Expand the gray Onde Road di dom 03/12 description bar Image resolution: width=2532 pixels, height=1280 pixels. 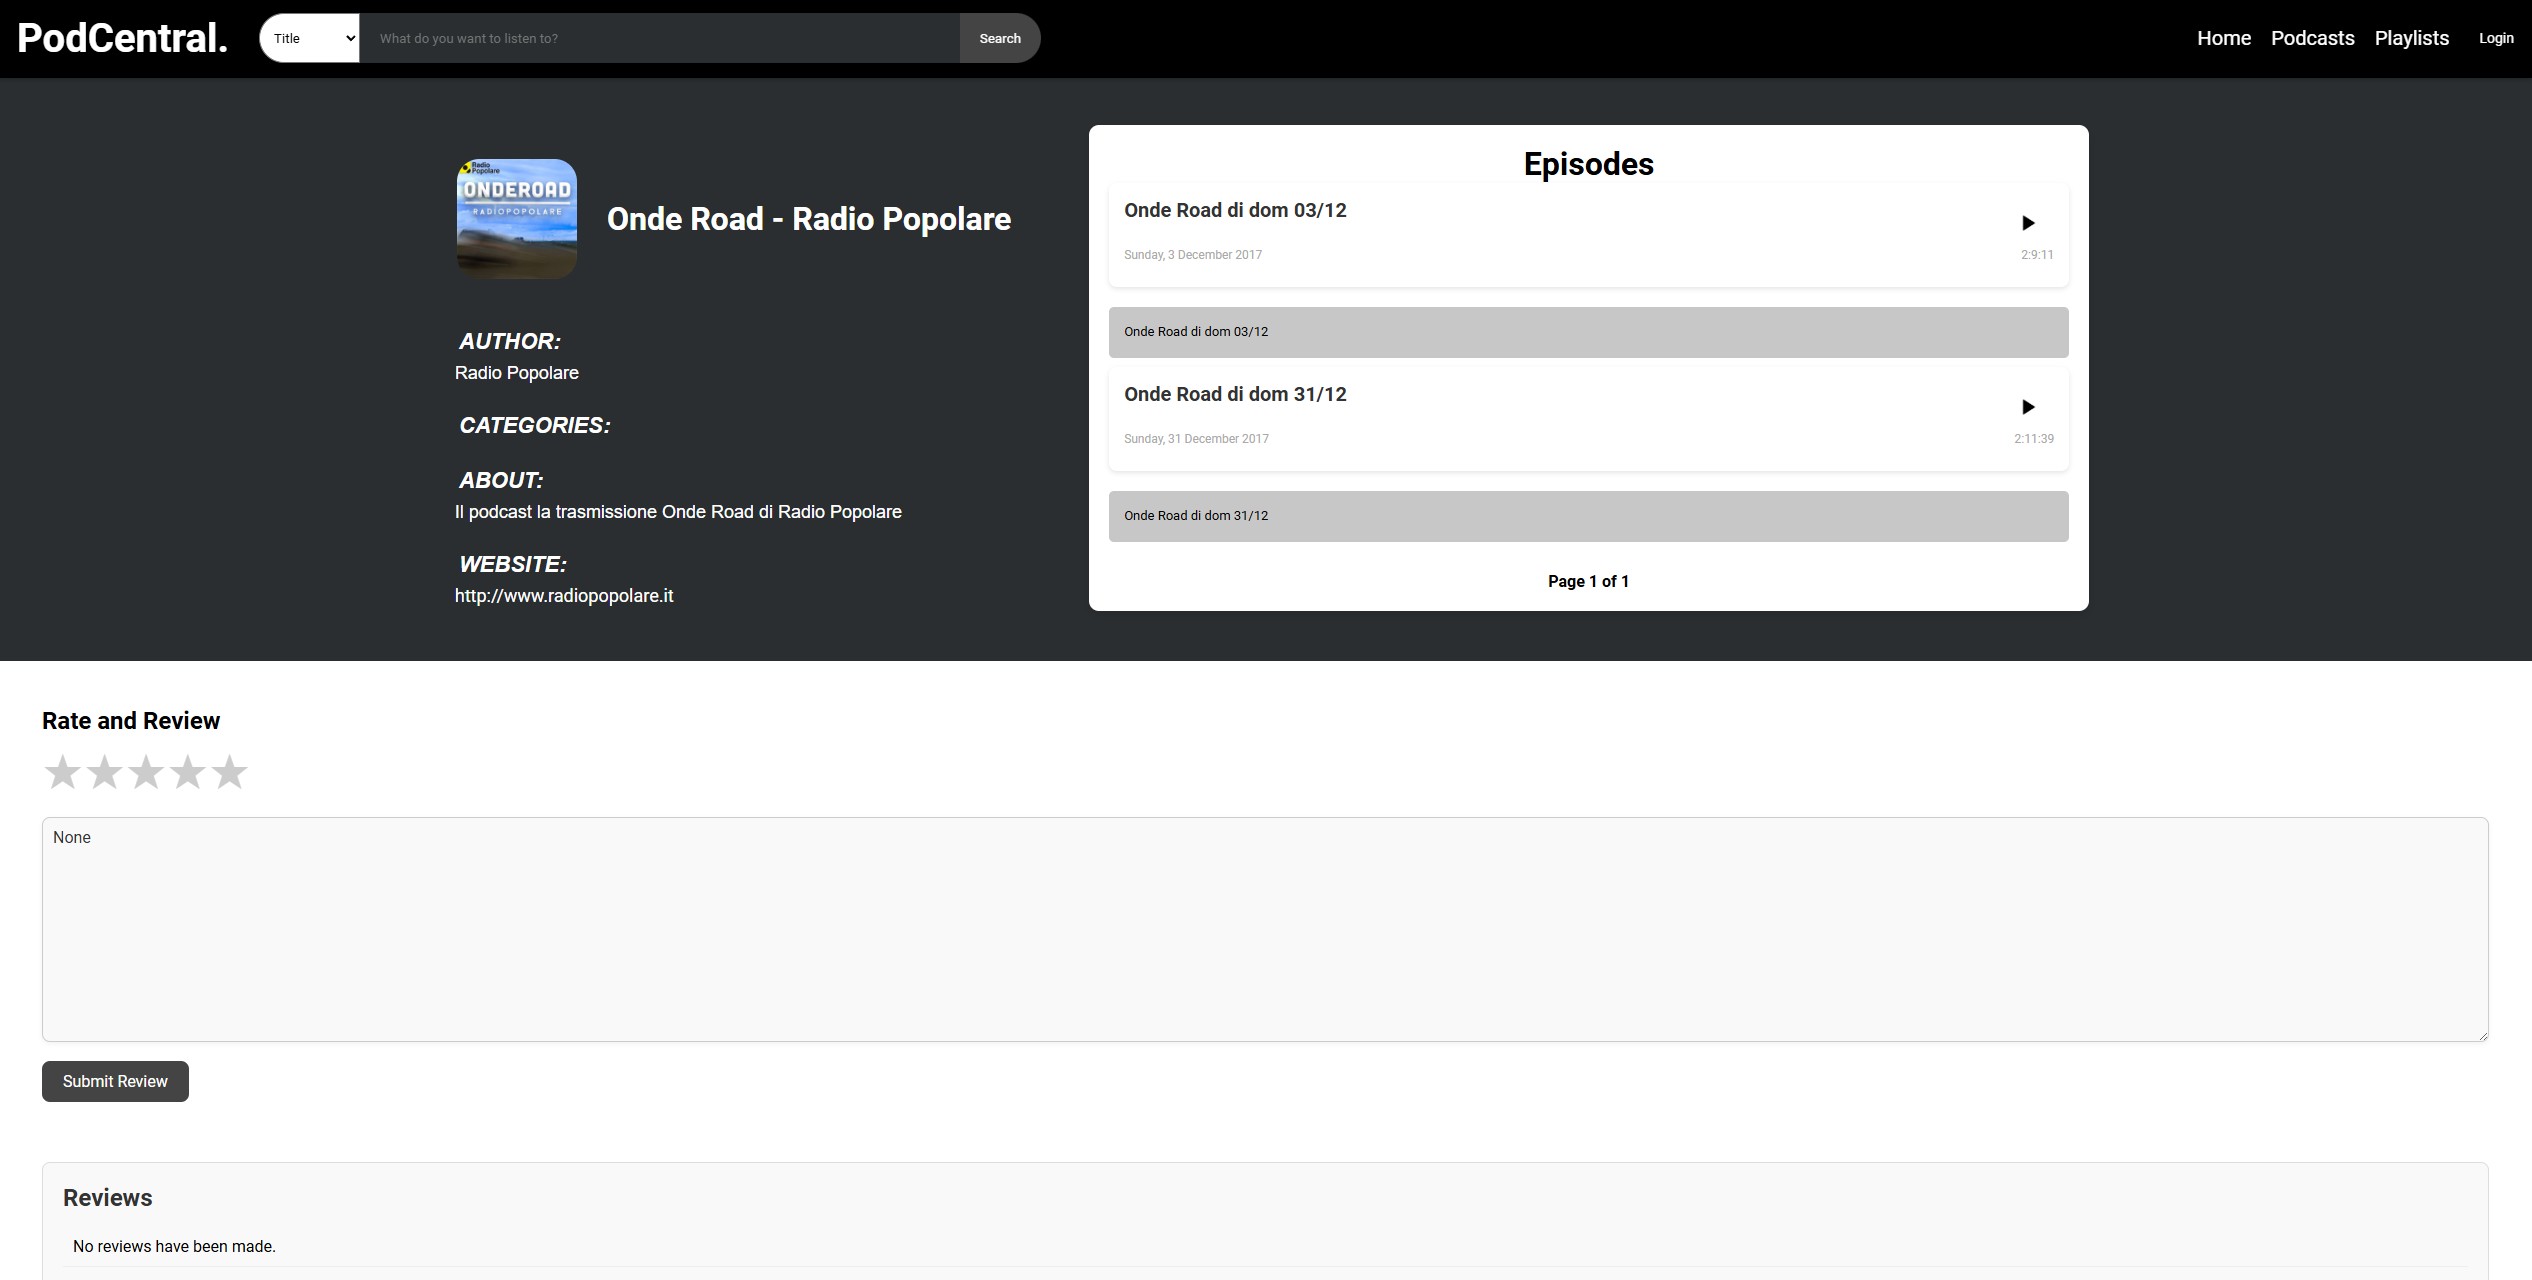[1588, 332]
